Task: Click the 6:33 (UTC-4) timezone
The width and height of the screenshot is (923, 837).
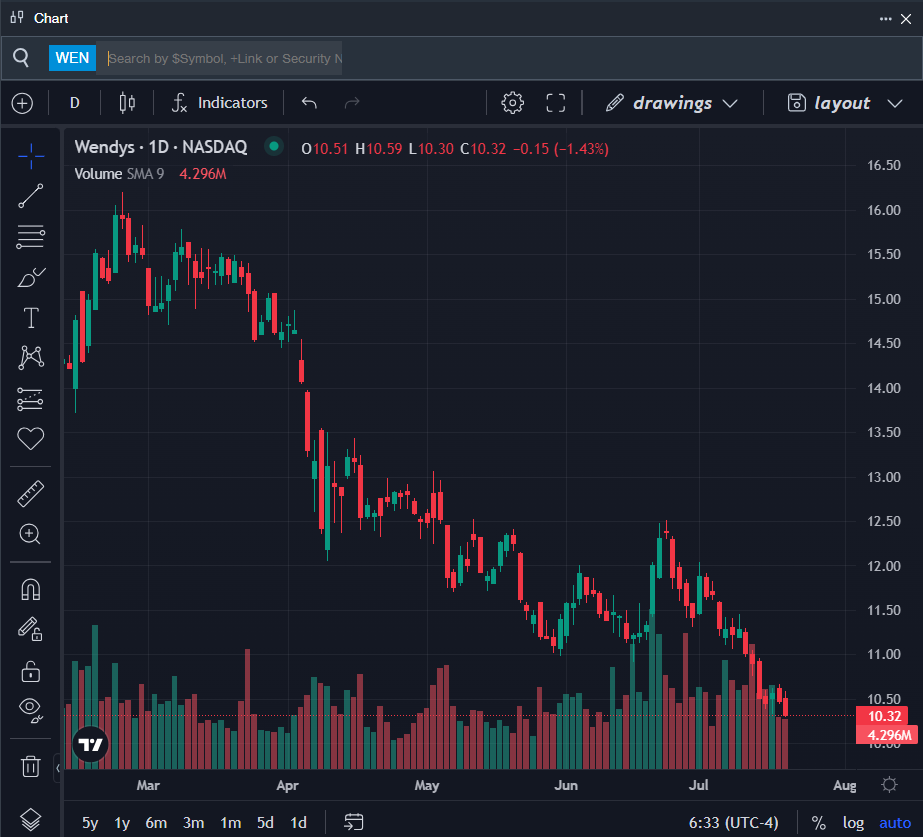Action: coord(733,823)
